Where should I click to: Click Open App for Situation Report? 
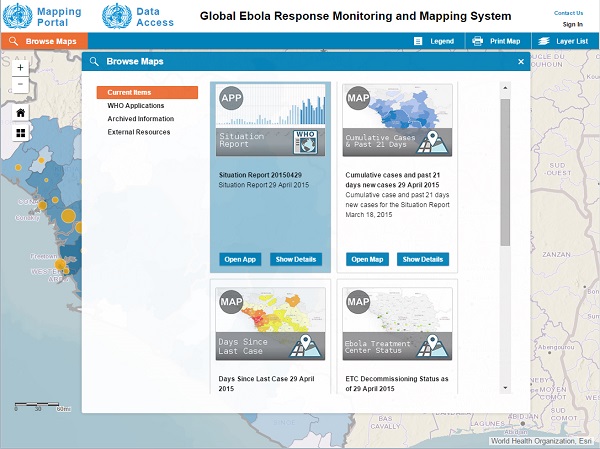241,259
